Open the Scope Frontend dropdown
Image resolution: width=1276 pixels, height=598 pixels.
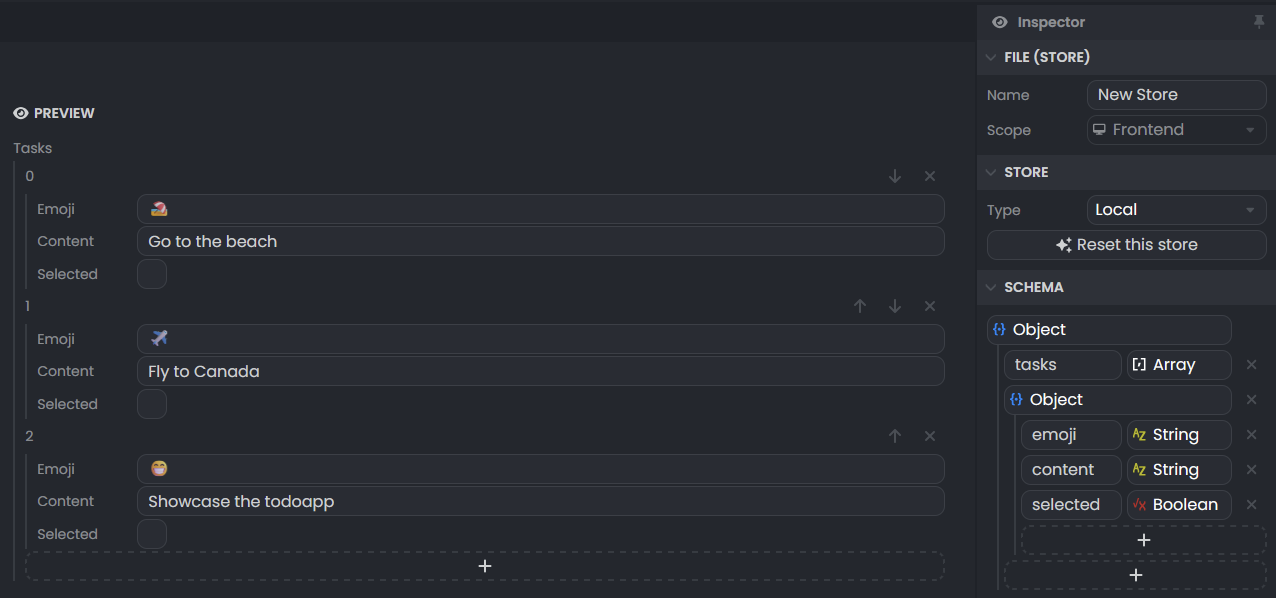point(1176,130)
